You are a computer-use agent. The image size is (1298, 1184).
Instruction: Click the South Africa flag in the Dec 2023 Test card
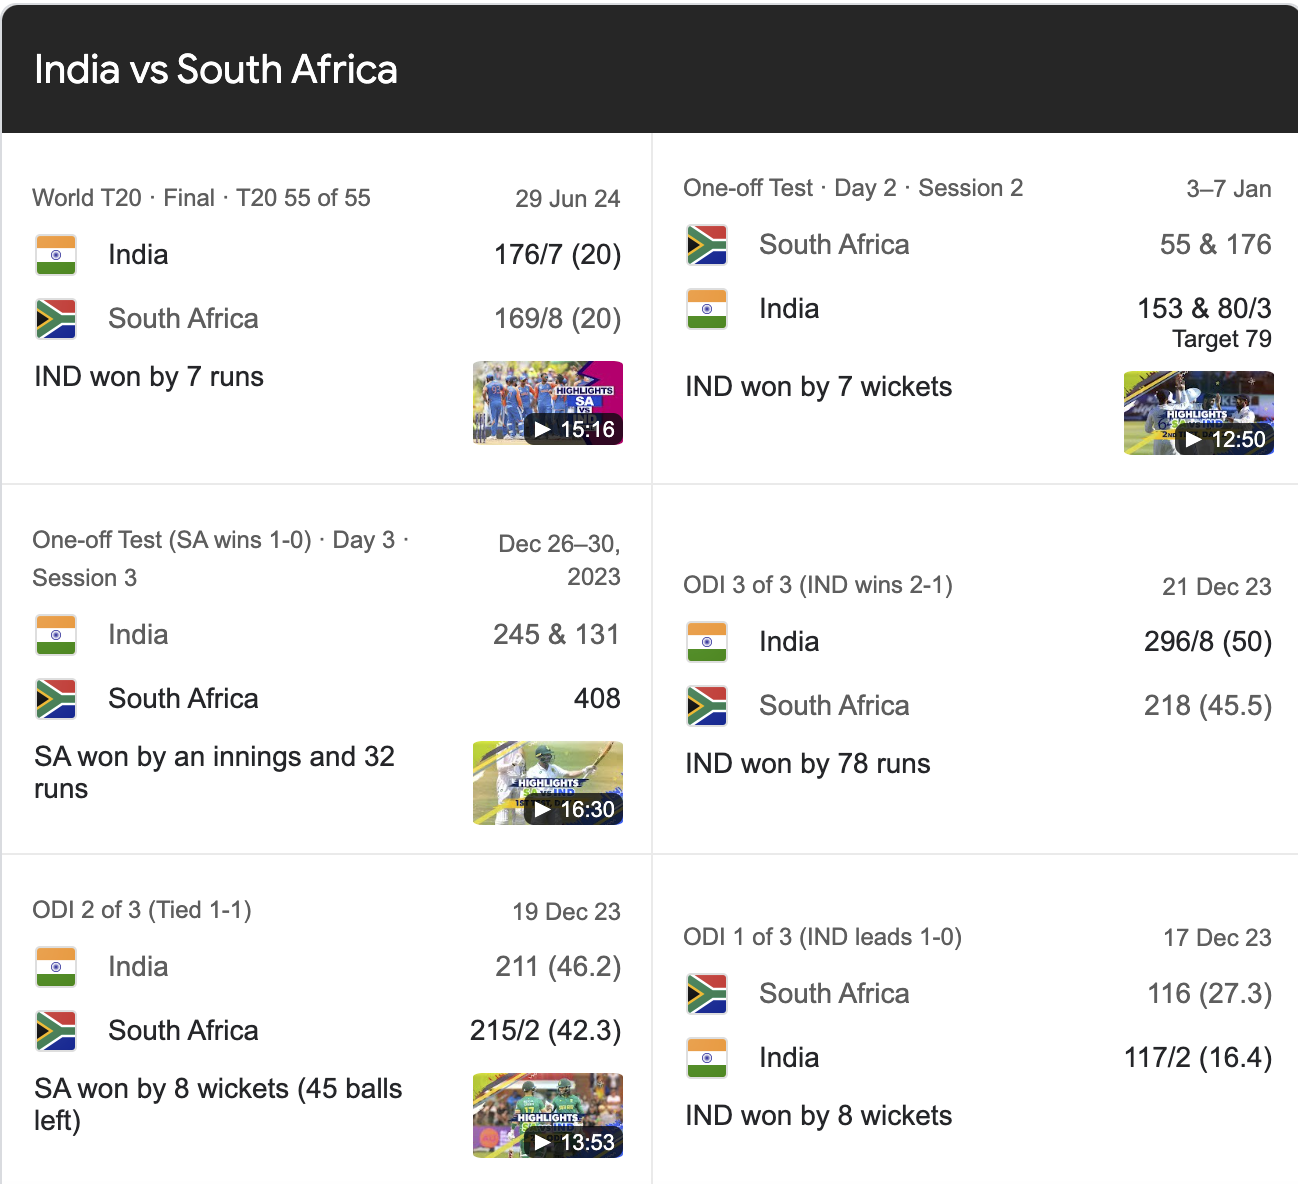(x=56, y=699)
